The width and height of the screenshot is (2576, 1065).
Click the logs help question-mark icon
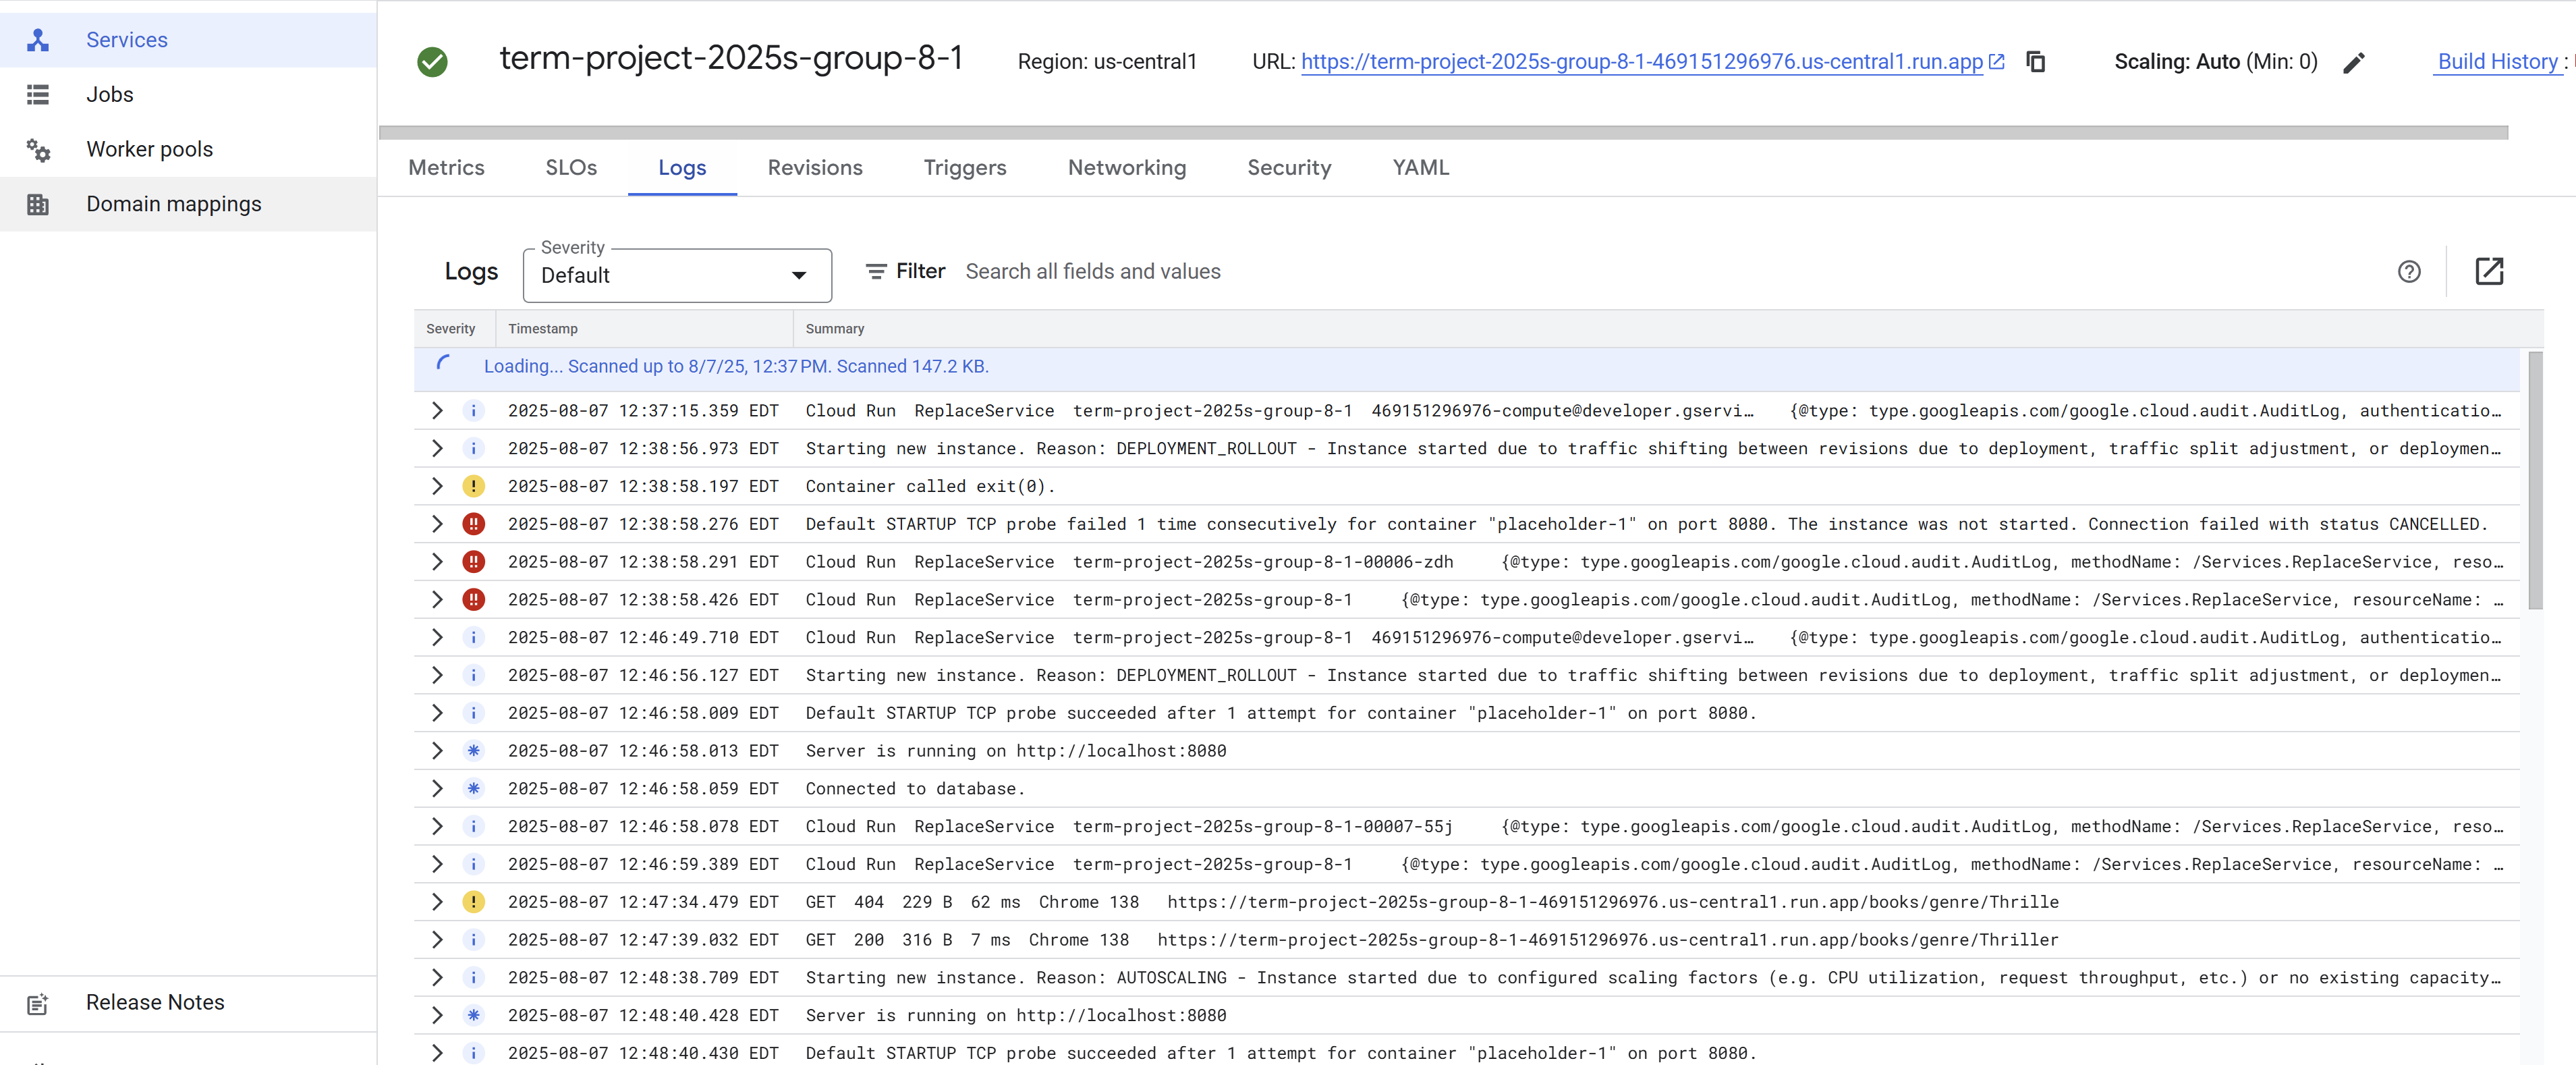[x=2409, y=271]
